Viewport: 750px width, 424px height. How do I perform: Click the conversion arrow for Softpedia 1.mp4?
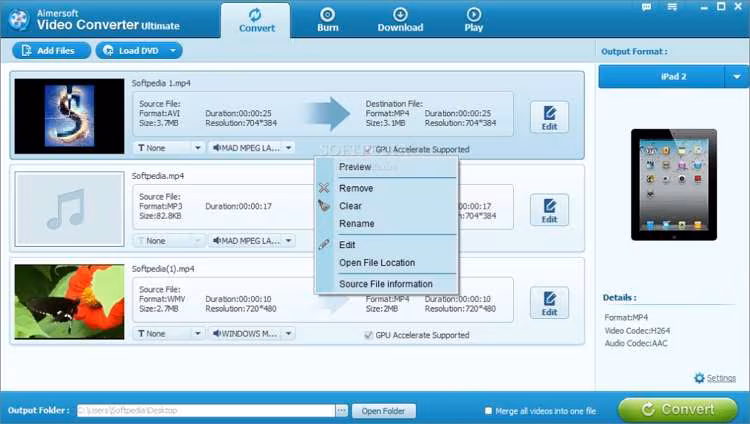pyautogui.click(x=328, y=114)
